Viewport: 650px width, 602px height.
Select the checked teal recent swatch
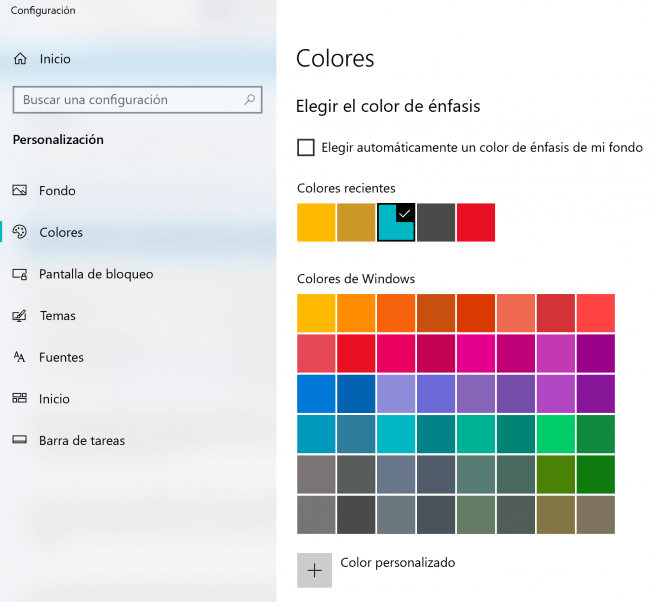click(396, 222)
